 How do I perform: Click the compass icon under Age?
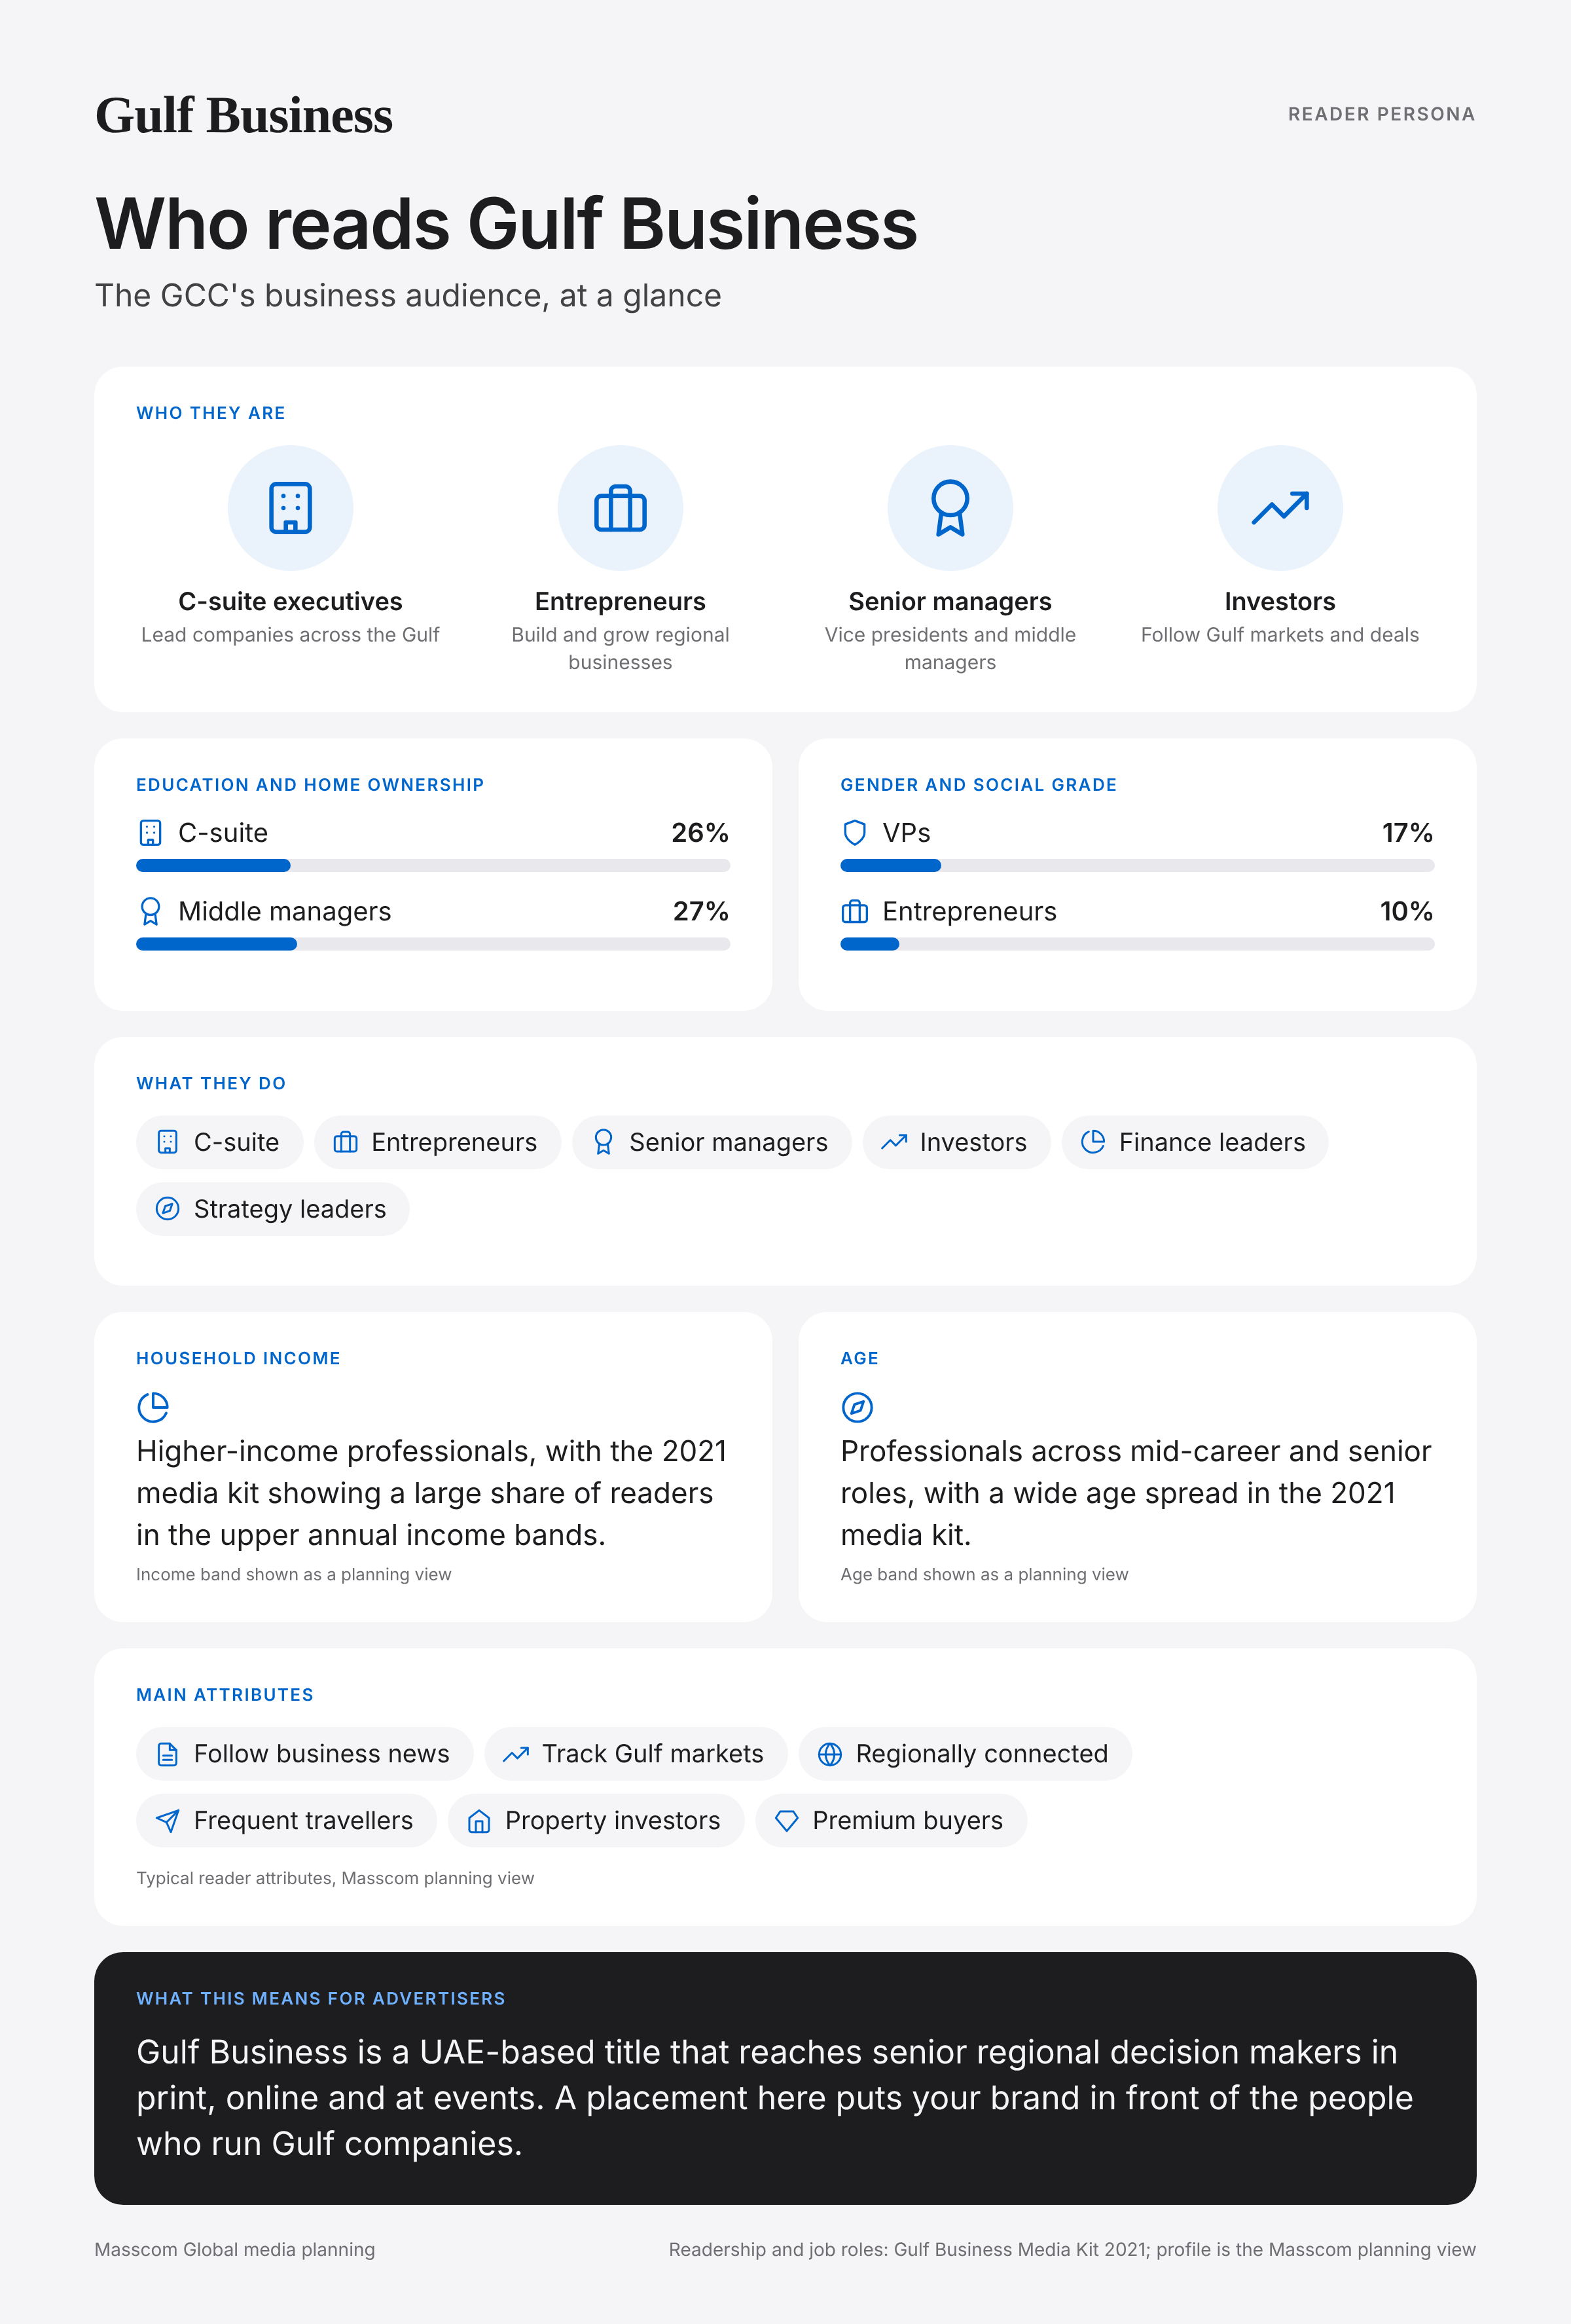[x=857, y=1407]
